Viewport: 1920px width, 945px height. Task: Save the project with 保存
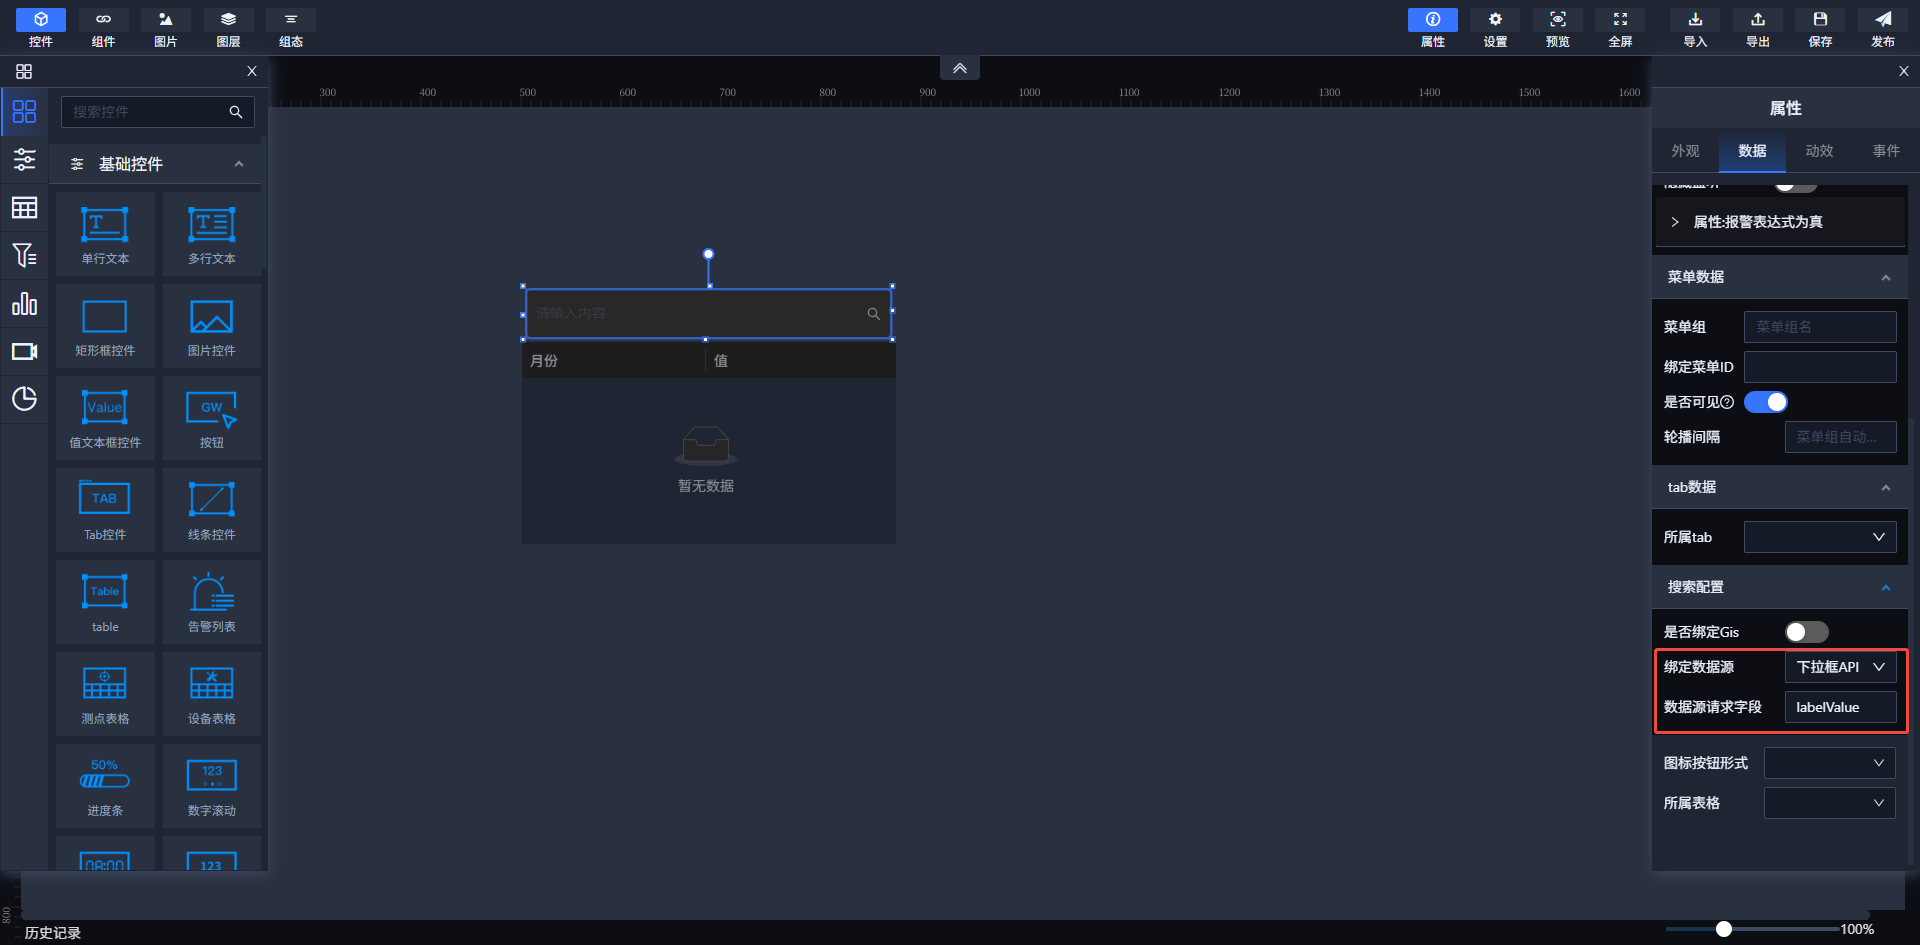click(1820, 28)
